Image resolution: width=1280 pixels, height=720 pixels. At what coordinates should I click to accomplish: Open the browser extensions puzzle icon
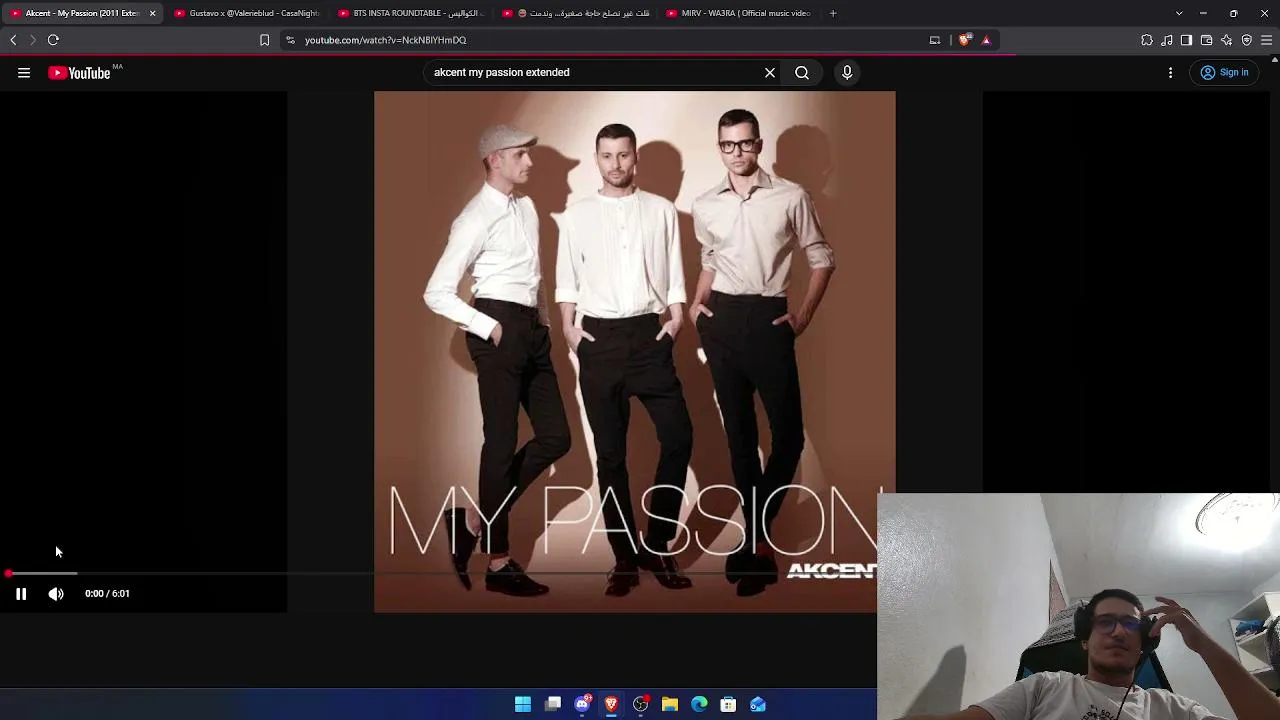[x=1147, y=40]
